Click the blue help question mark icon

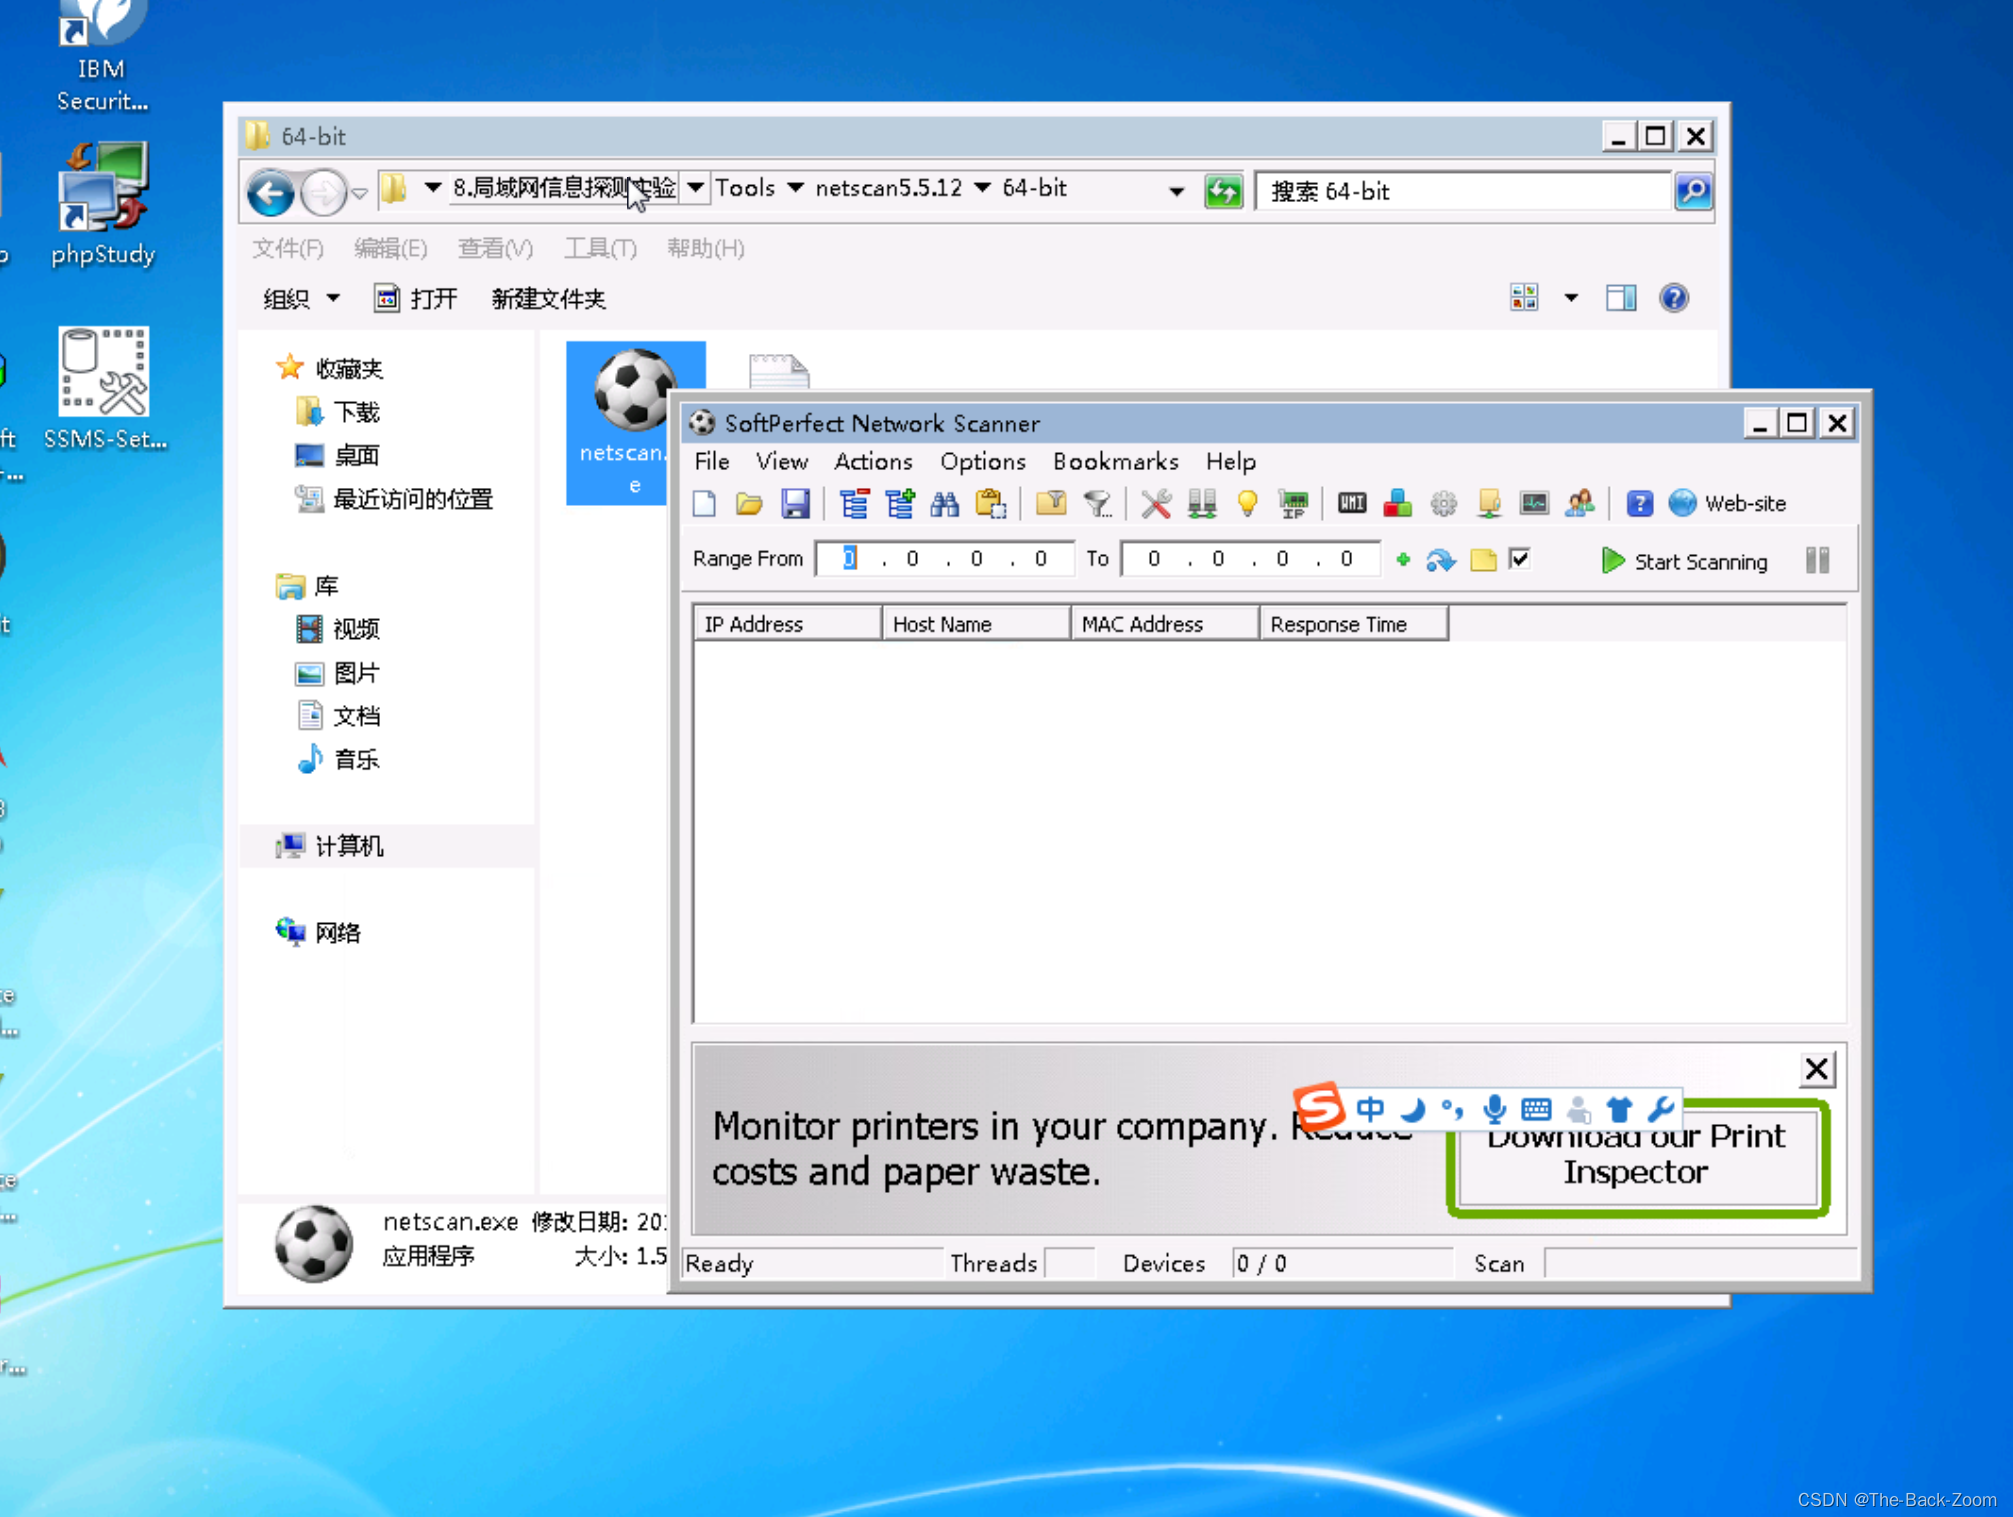[1639, 504]
